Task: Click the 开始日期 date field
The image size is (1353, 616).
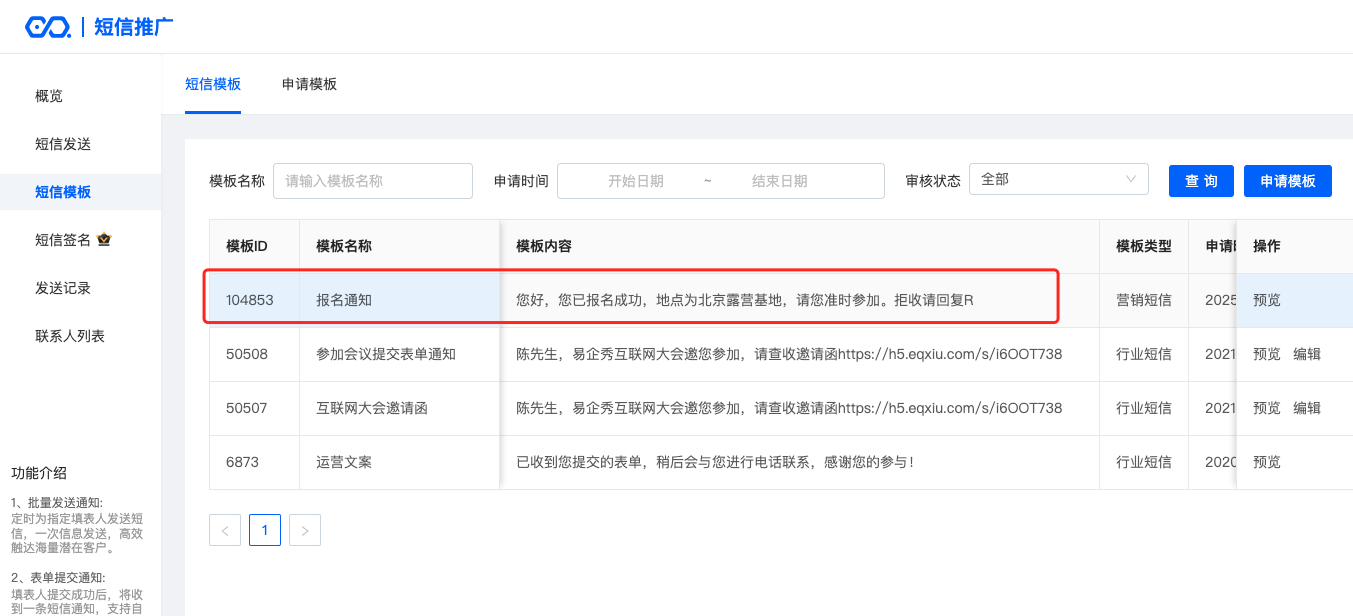Action: [635, 181]
